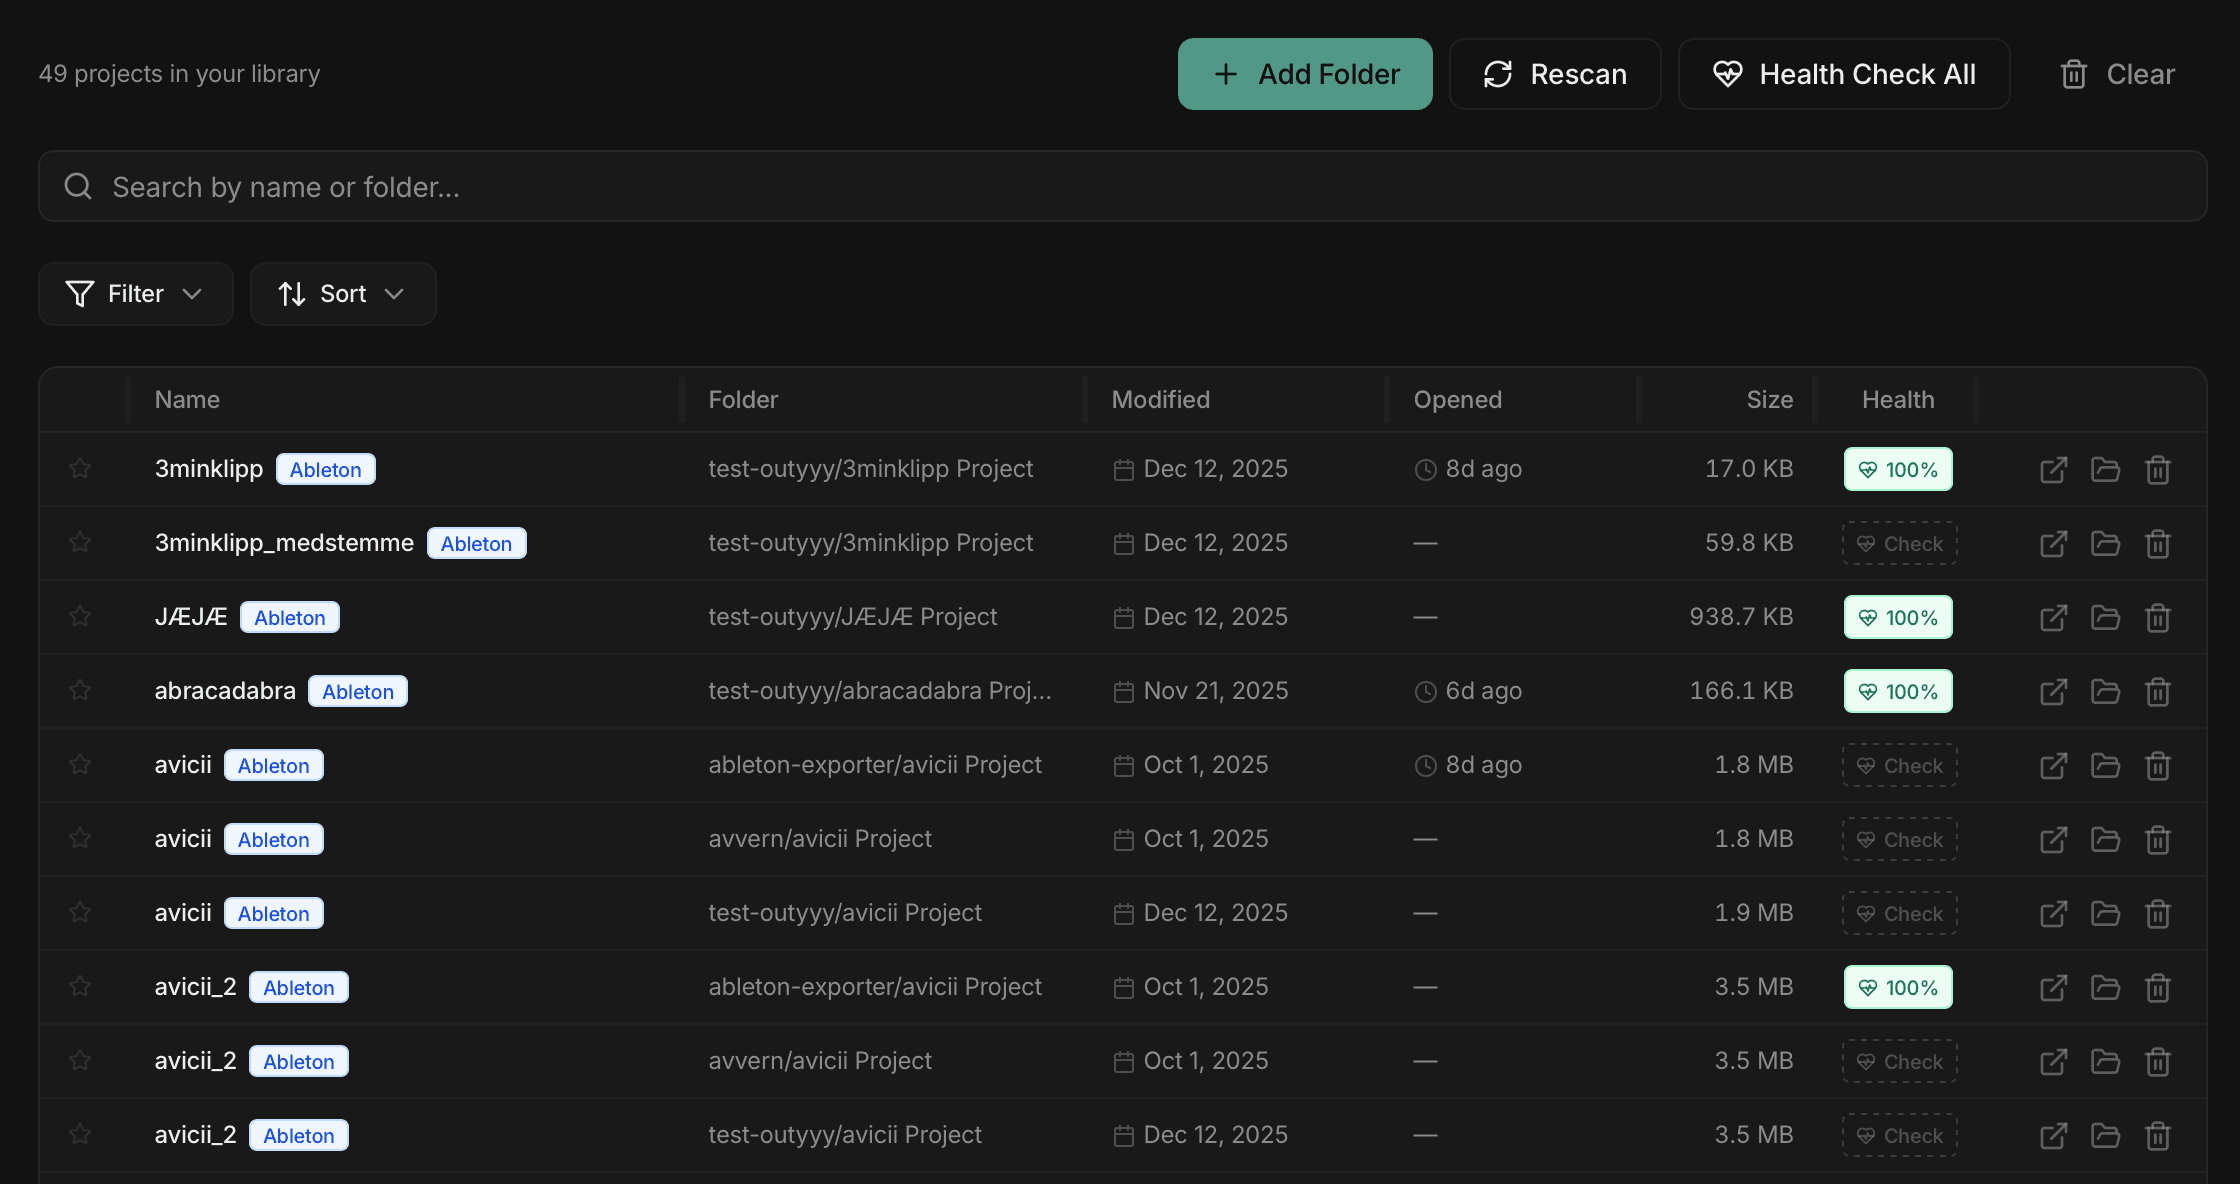Delete the 3minklipp_medstemme project
The height and width of the screenshot is (1184, 2240).
(x=2157, y=543)
